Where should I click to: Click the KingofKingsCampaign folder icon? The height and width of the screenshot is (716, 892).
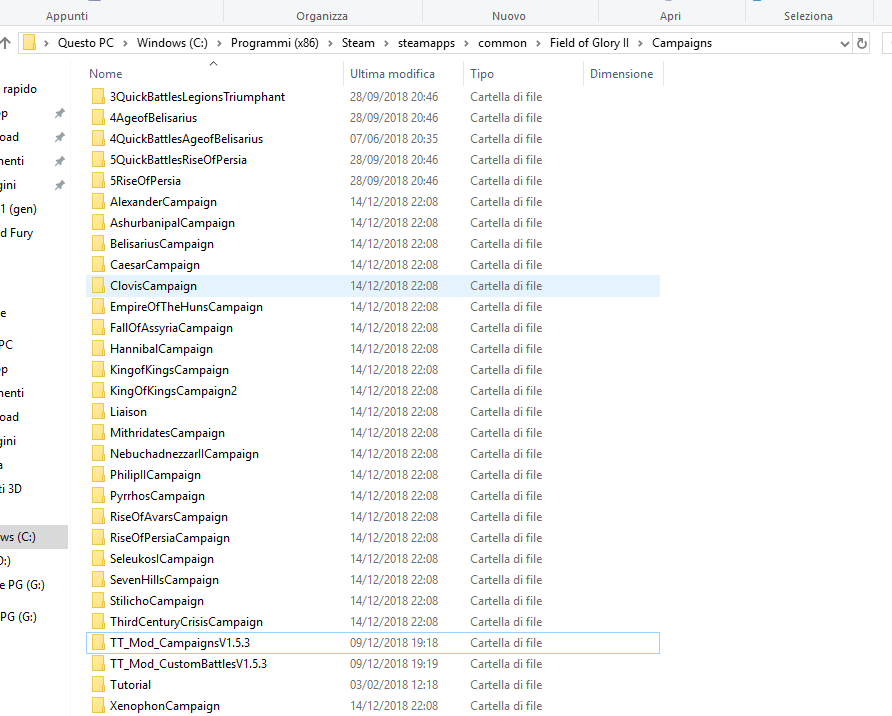(98, 370)
